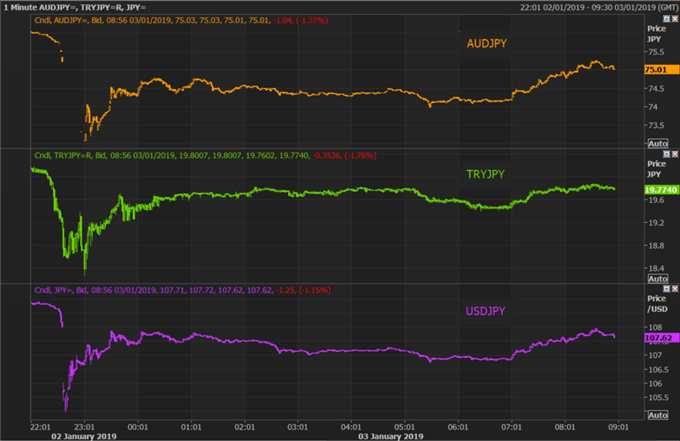Click the 03:01 time axis label
680x441 pixels.
[298, 427]
